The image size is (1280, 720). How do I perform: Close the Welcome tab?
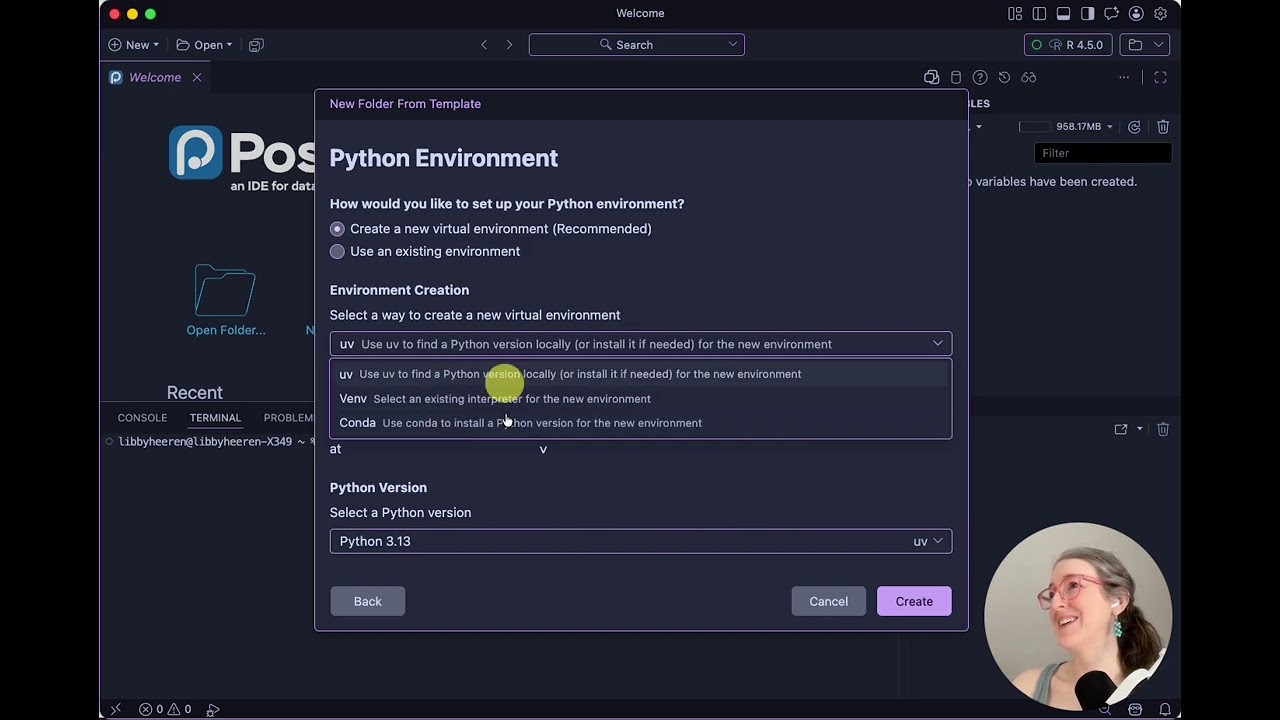[x=197, y=78]
